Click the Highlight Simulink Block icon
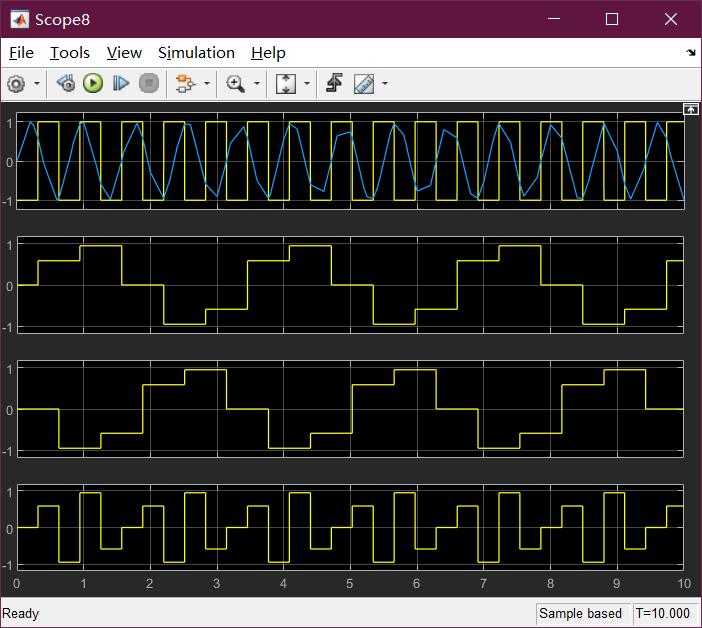The height and width of the screenshot is (628, 702). 184,84
